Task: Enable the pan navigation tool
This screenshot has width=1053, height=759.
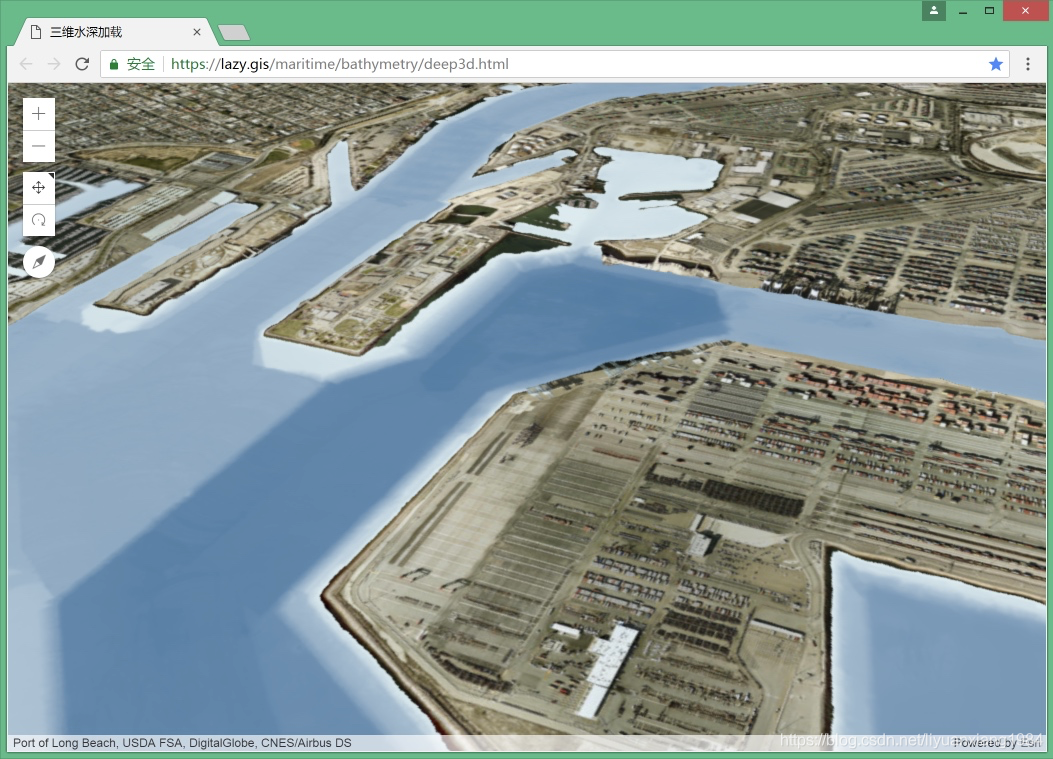Action: (39, 188)
